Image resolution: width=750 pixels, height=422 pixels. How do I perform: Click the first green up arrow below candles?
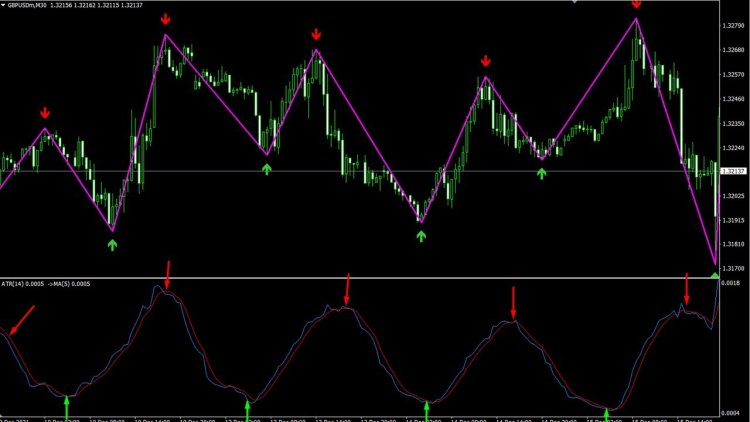tap(112, 245)
